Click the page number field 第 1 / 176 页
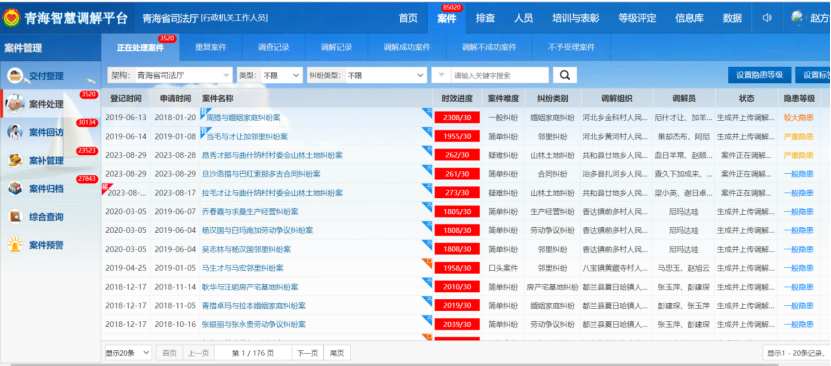This screenshot has width=831, height=366. [253, 353]
